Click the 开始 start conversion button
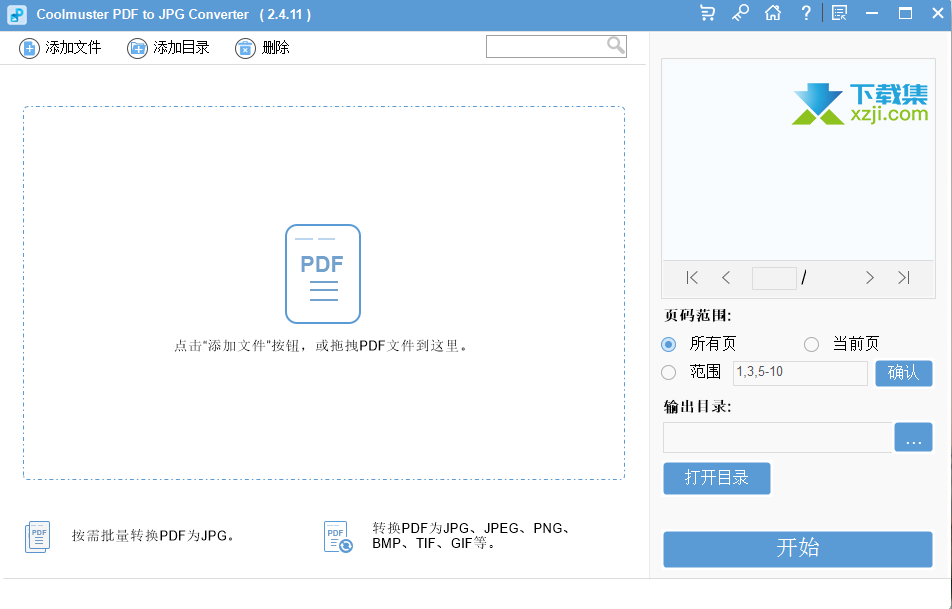This screenshot has width=952, height=609. click(x=798, y=549)
